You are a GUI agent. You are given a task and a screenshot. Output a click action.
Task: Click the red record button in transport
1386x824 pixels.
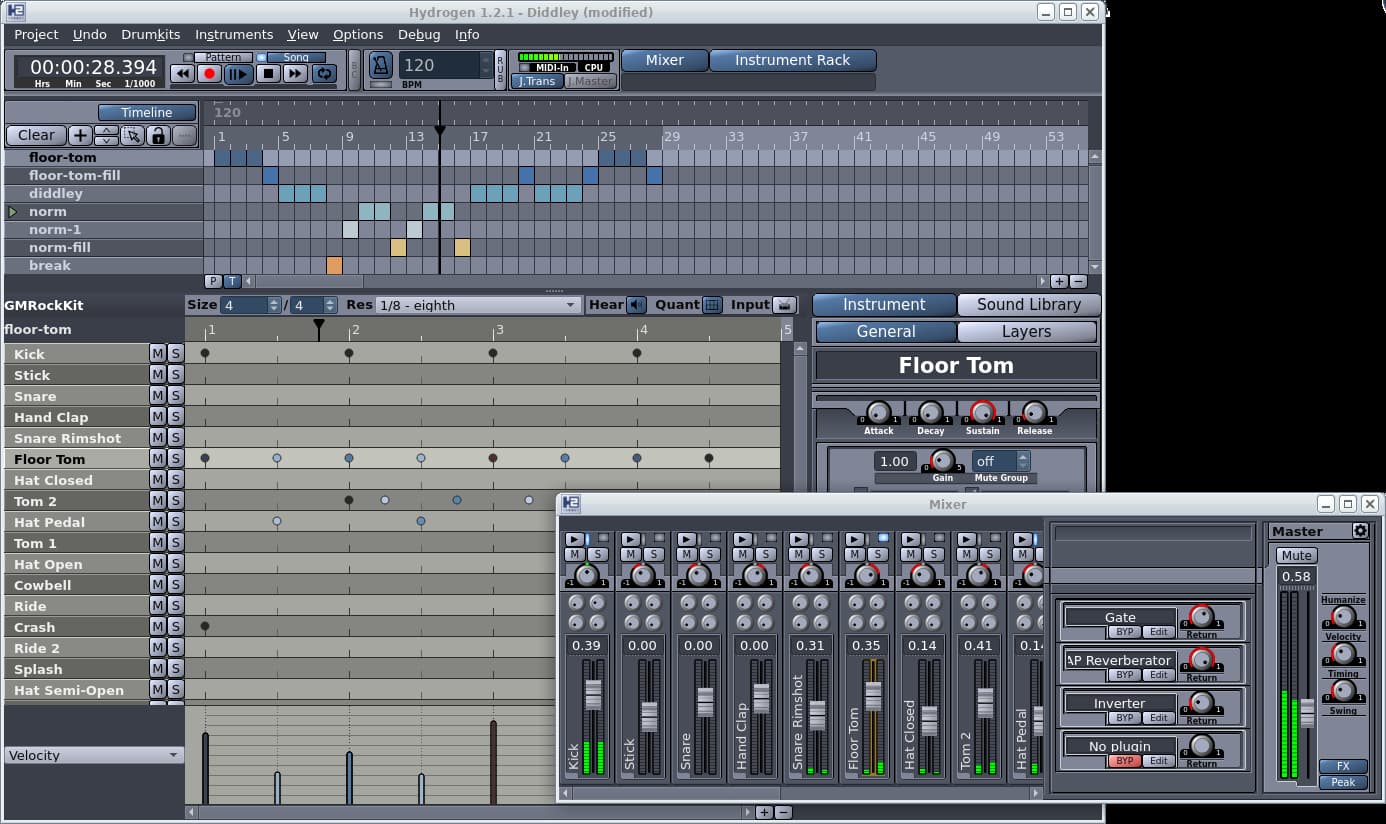[x=210, y=73]
